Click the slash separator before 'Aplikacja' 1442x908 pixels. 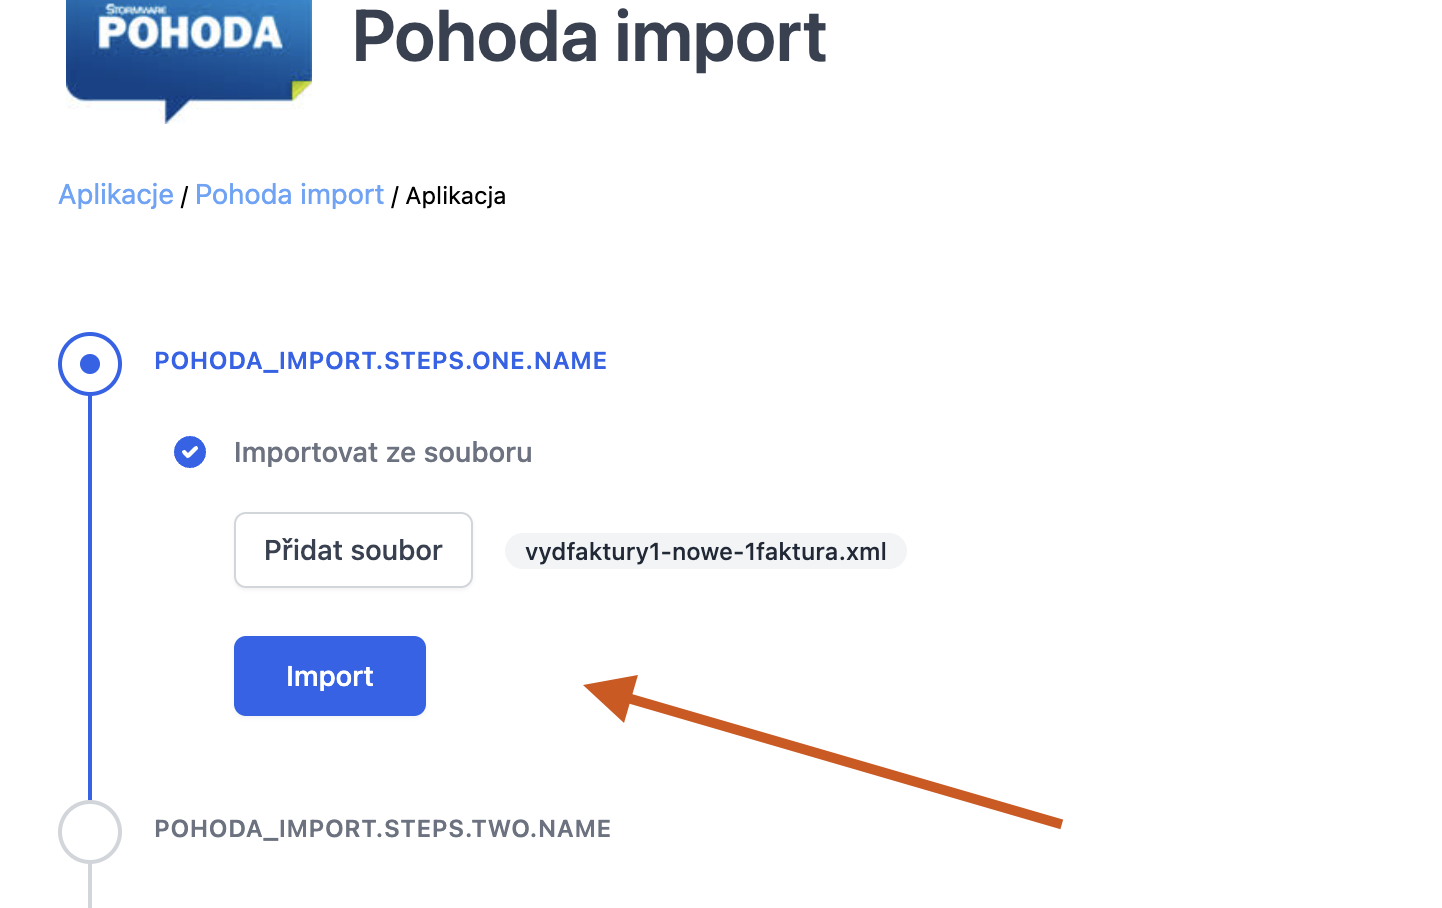pyautogui.click(x=395, y=197)
